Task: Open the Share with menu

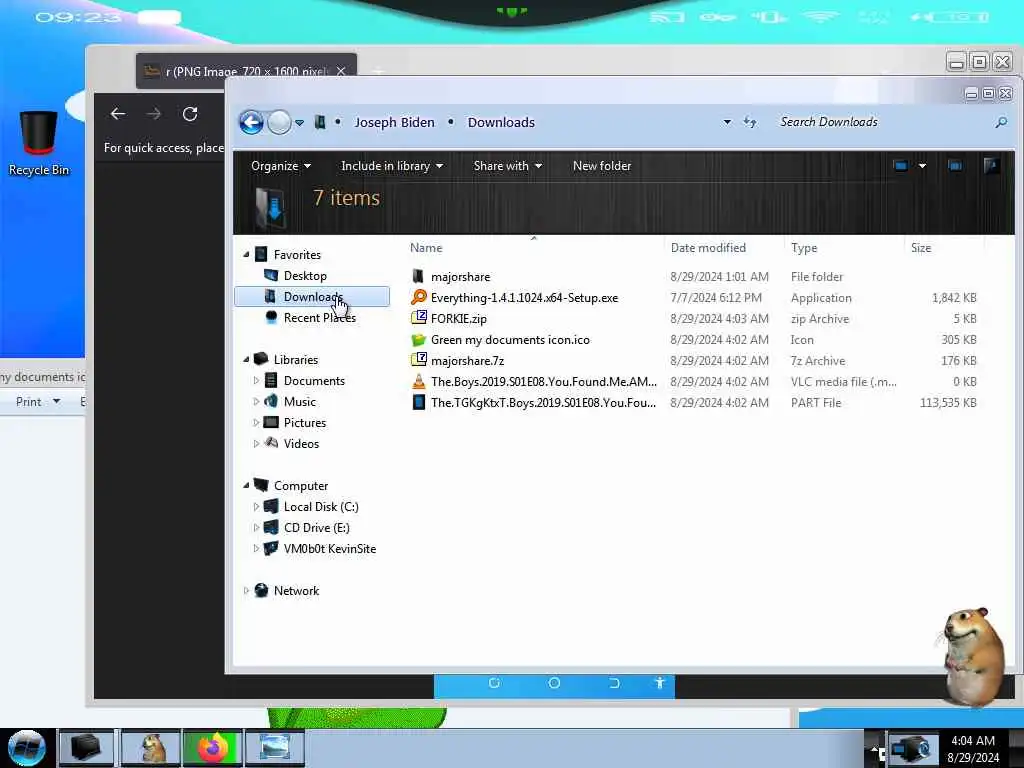Action: pyautogui.click(x=507, y=166)
